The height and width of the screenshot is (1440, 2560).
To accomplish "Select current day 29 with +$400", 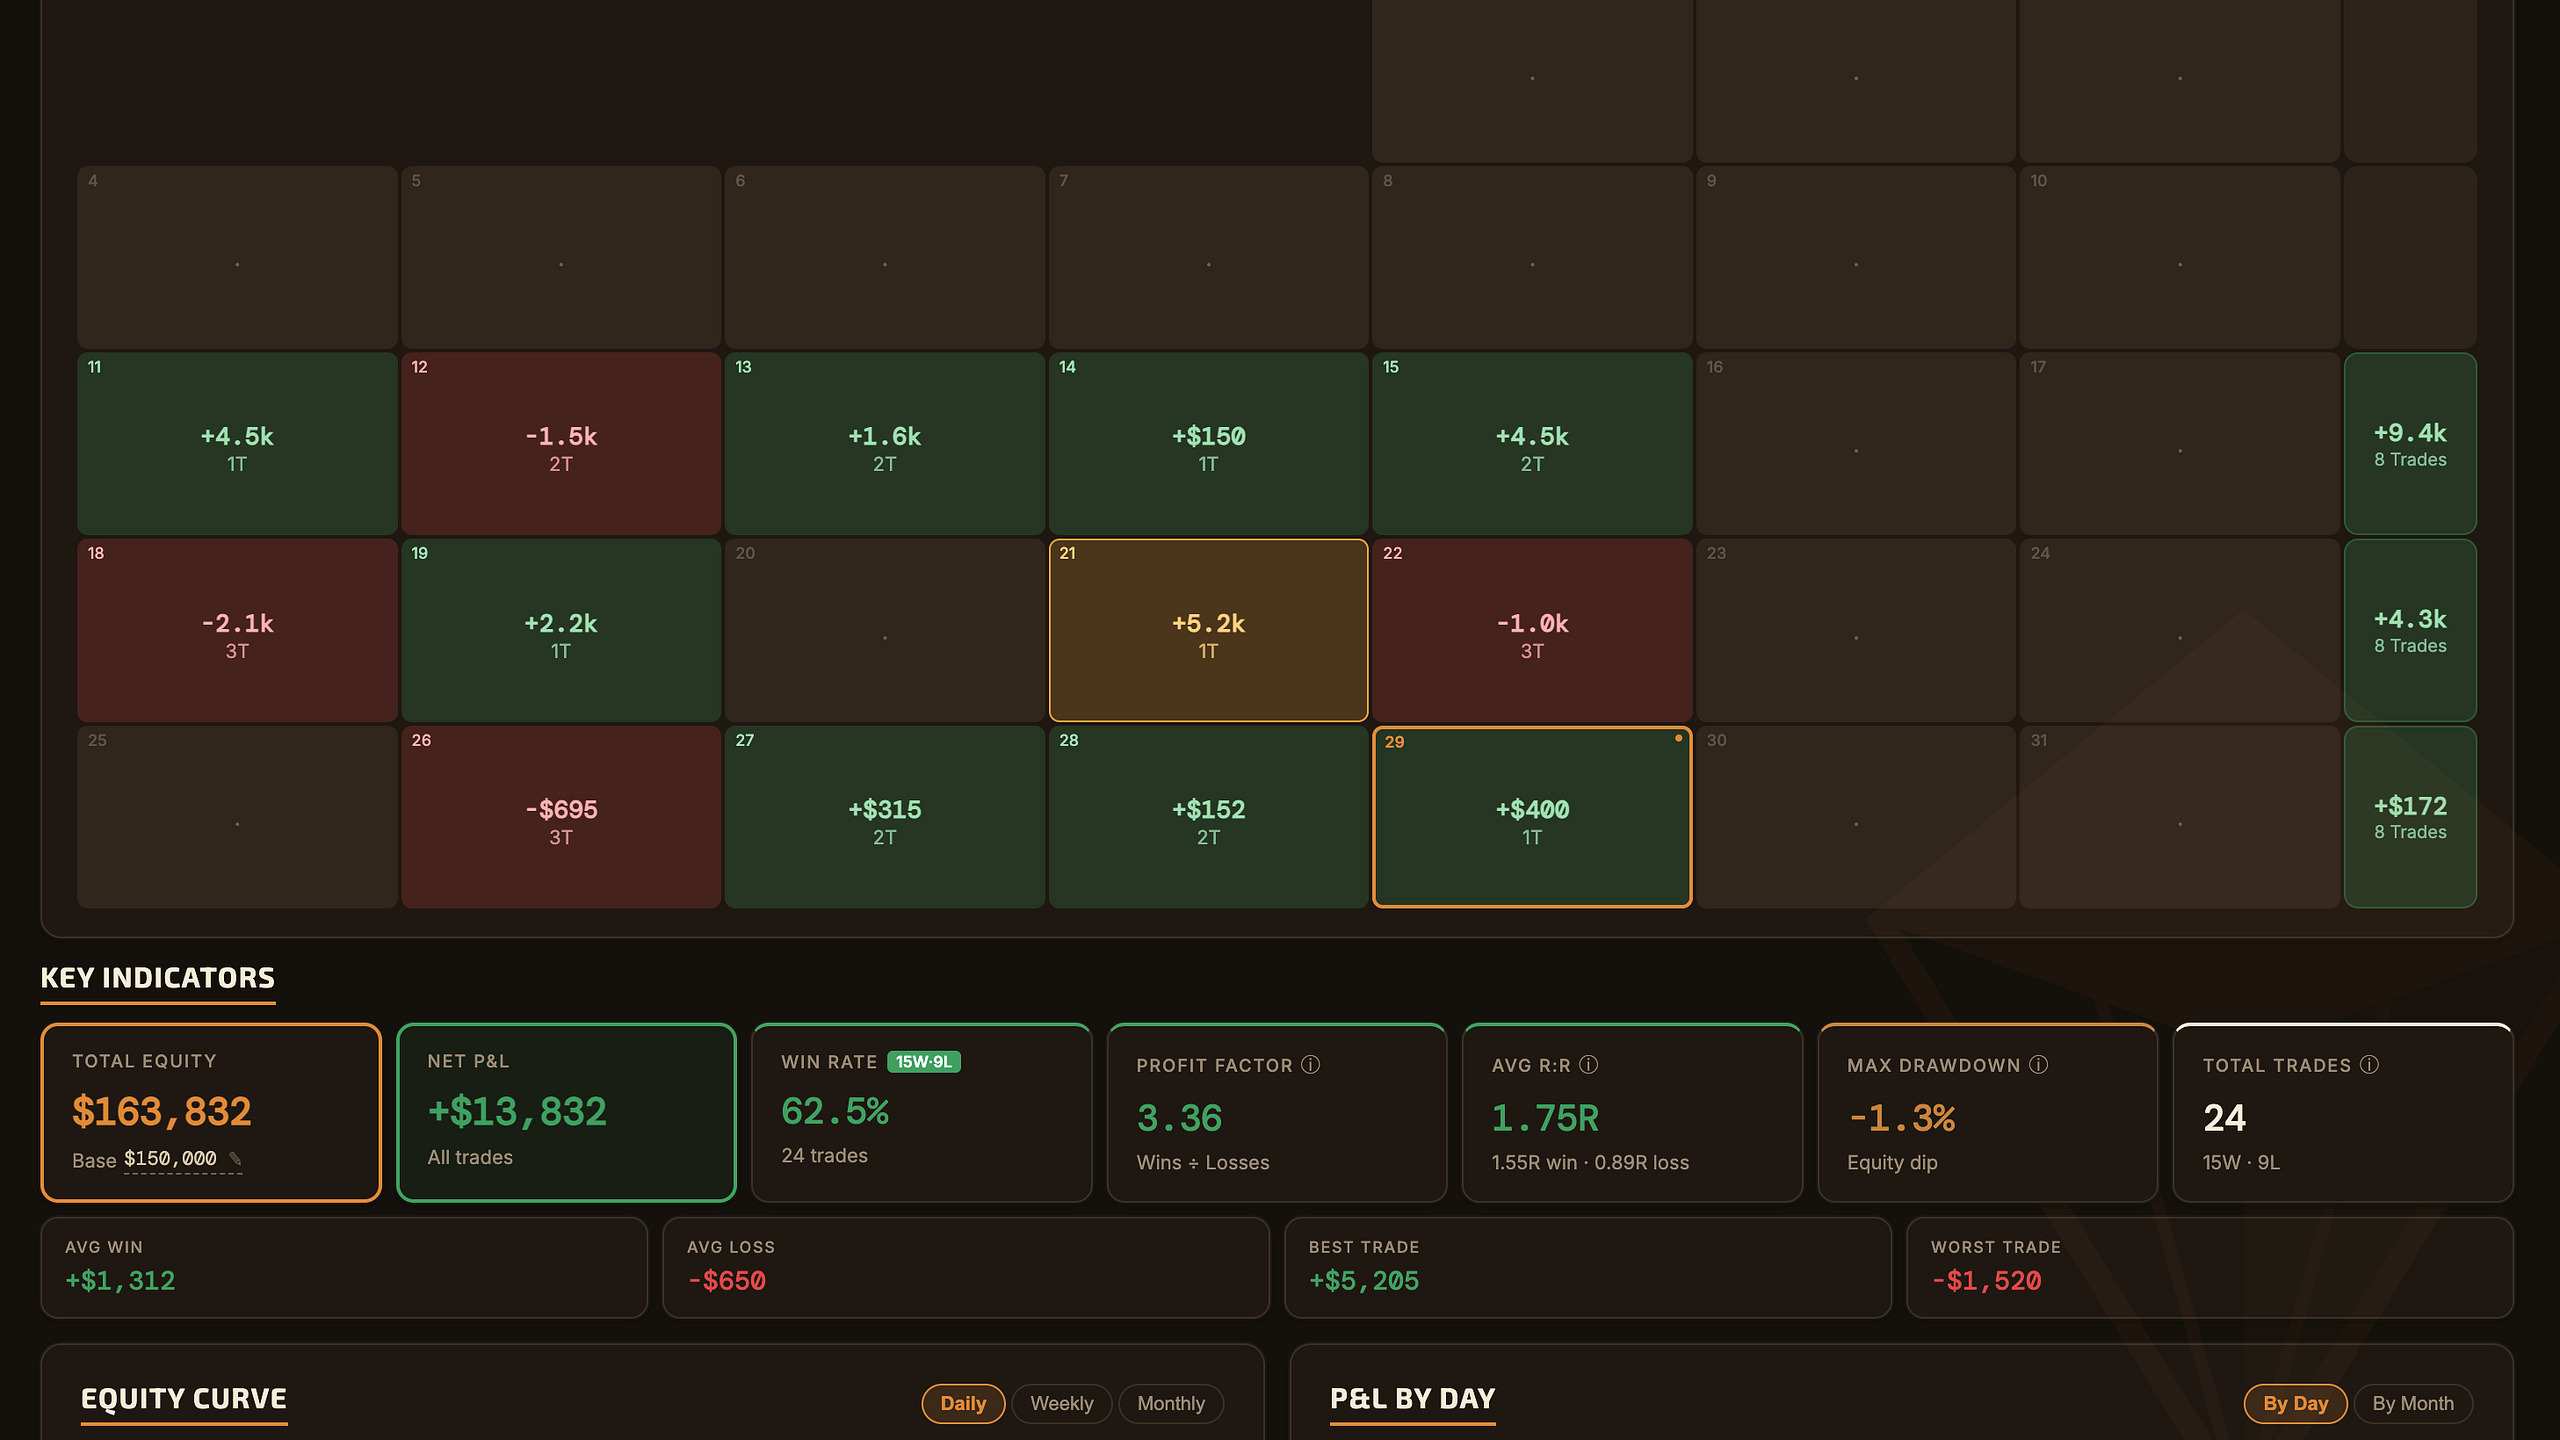I will (1532, 817).
